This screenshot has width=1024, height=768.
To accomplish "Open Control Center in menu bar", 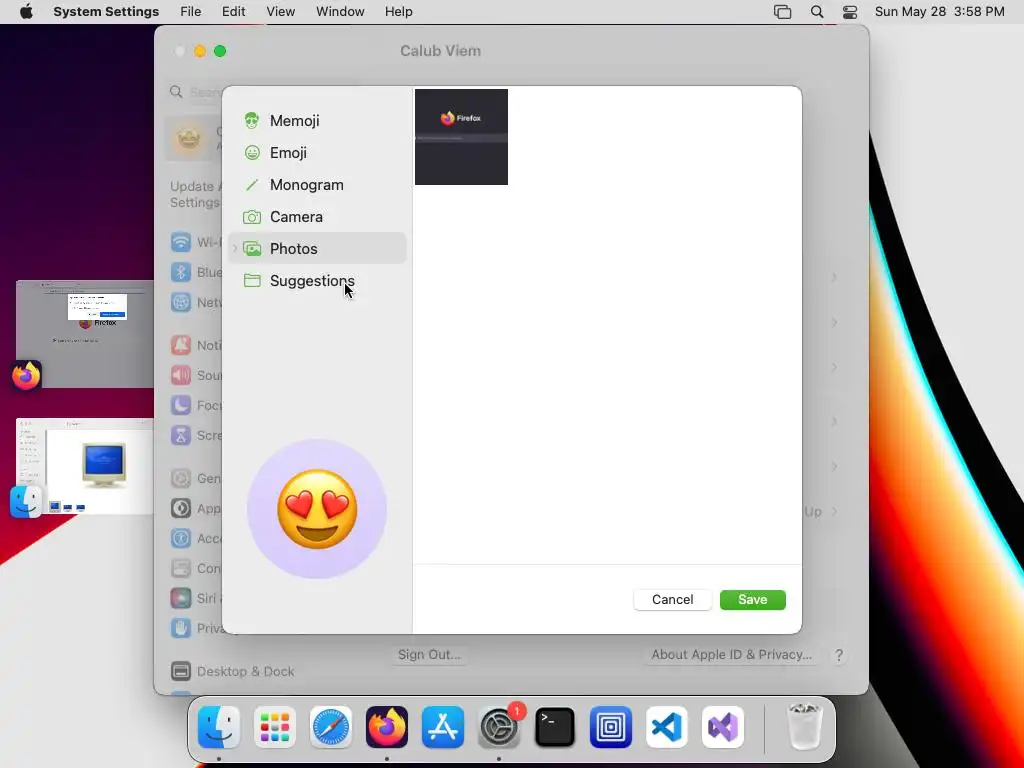I will [x=850, y=12].
